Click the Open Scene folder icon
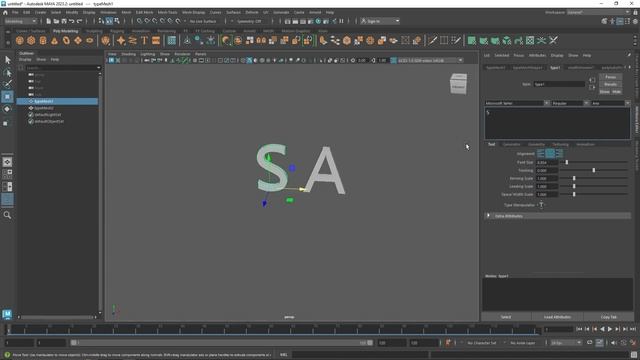This screenshot has width=640, height=360. click(x=56, y=21)
